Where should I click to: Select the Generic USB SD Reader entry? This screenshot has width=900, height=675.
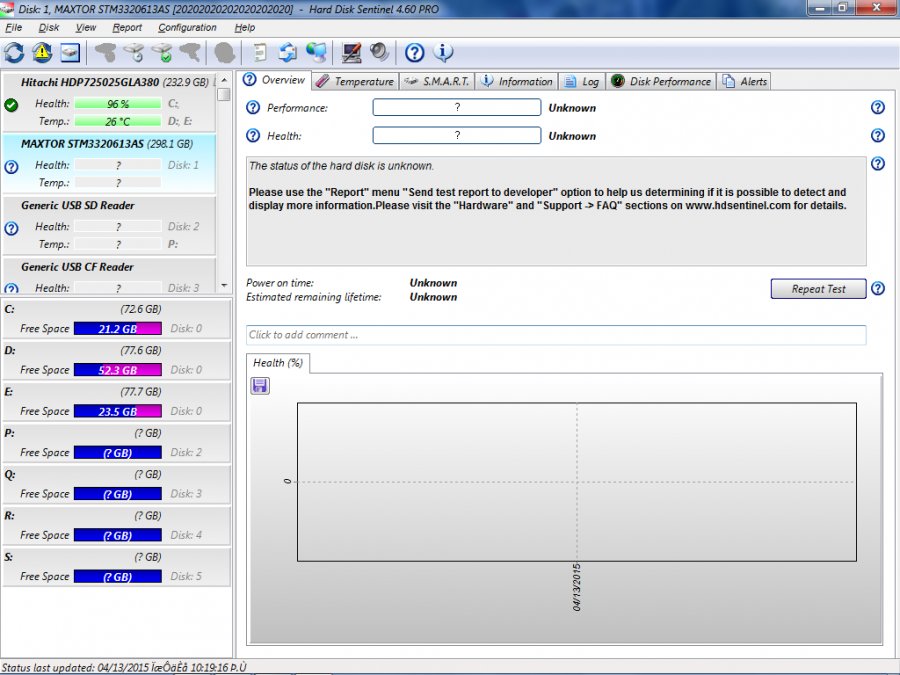109,224
